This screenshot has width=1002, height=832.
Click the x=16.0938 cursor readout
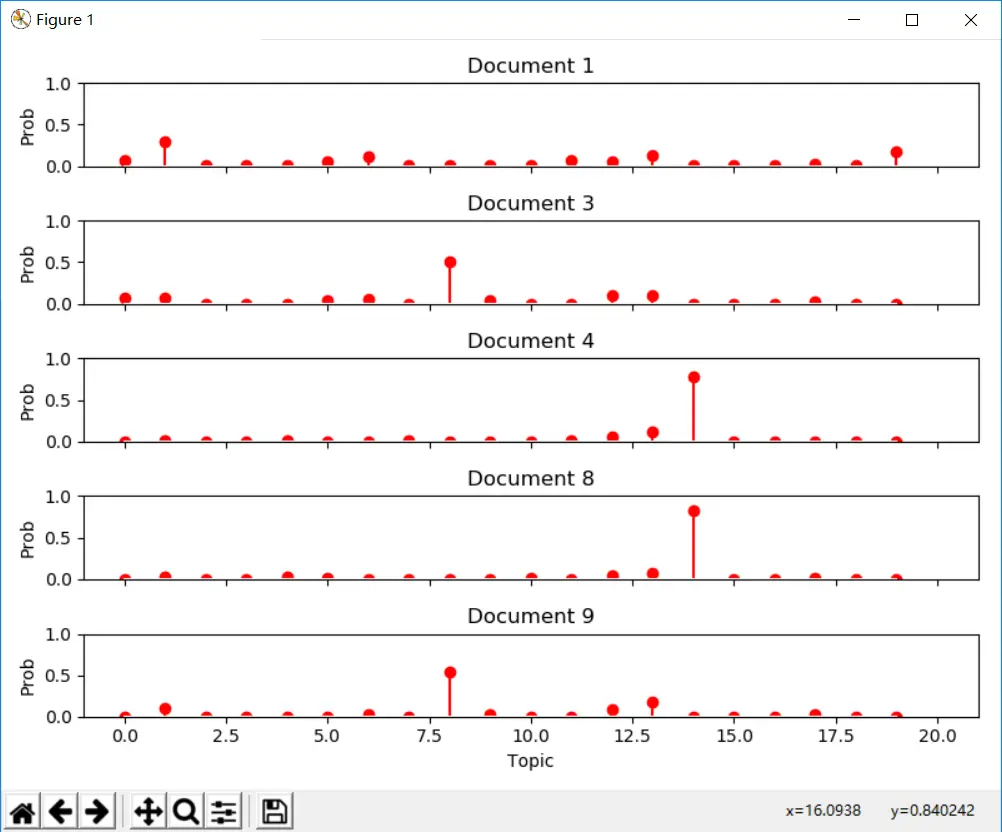823,810
